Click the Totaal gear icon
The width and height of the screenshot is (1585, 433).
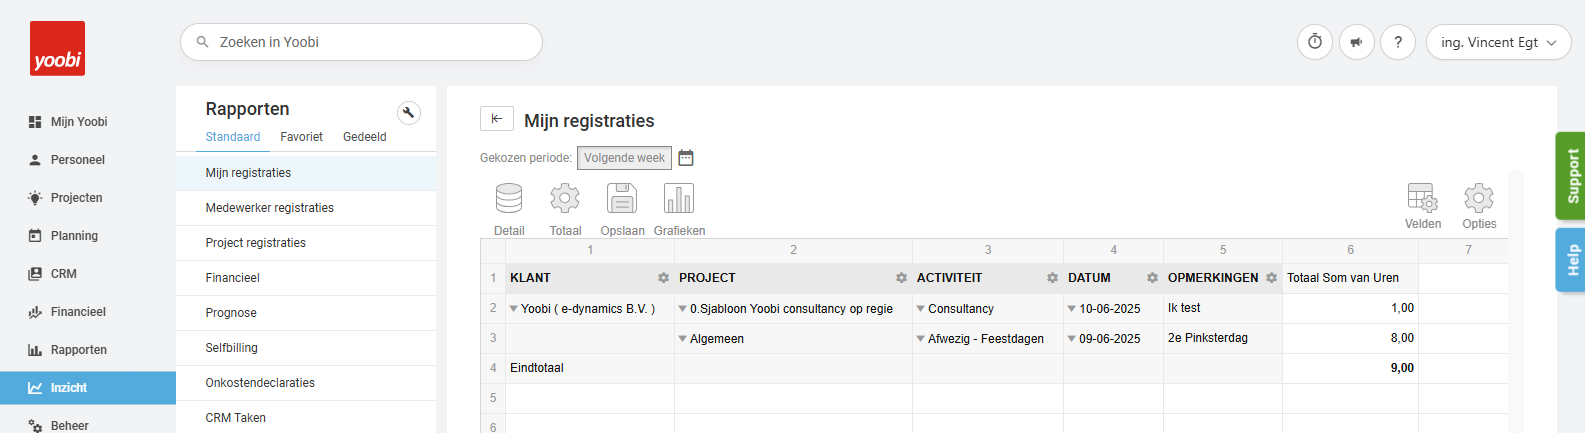coord(565,198)
